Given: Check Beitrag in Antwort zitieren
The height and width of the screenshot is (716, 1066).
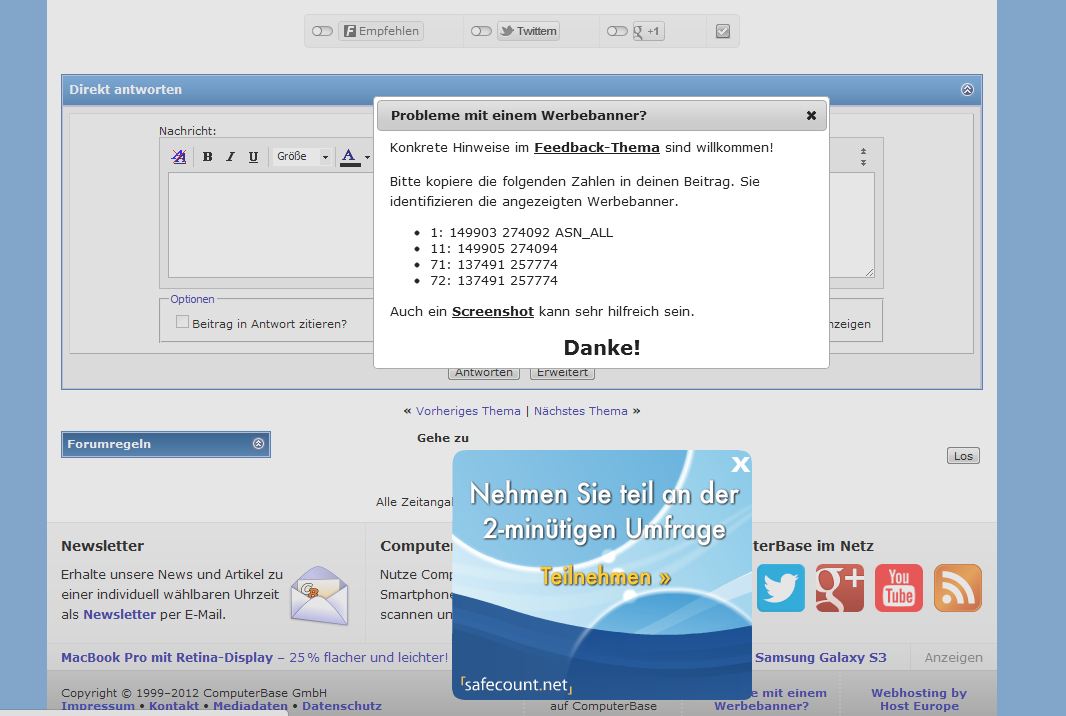Looking at the screenshot, I should pos(182,322).
